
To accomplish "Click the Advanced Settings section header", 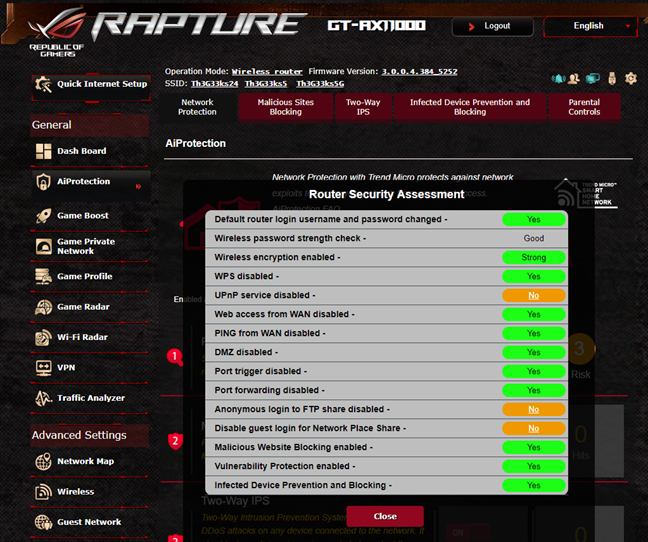I will 90,435.
